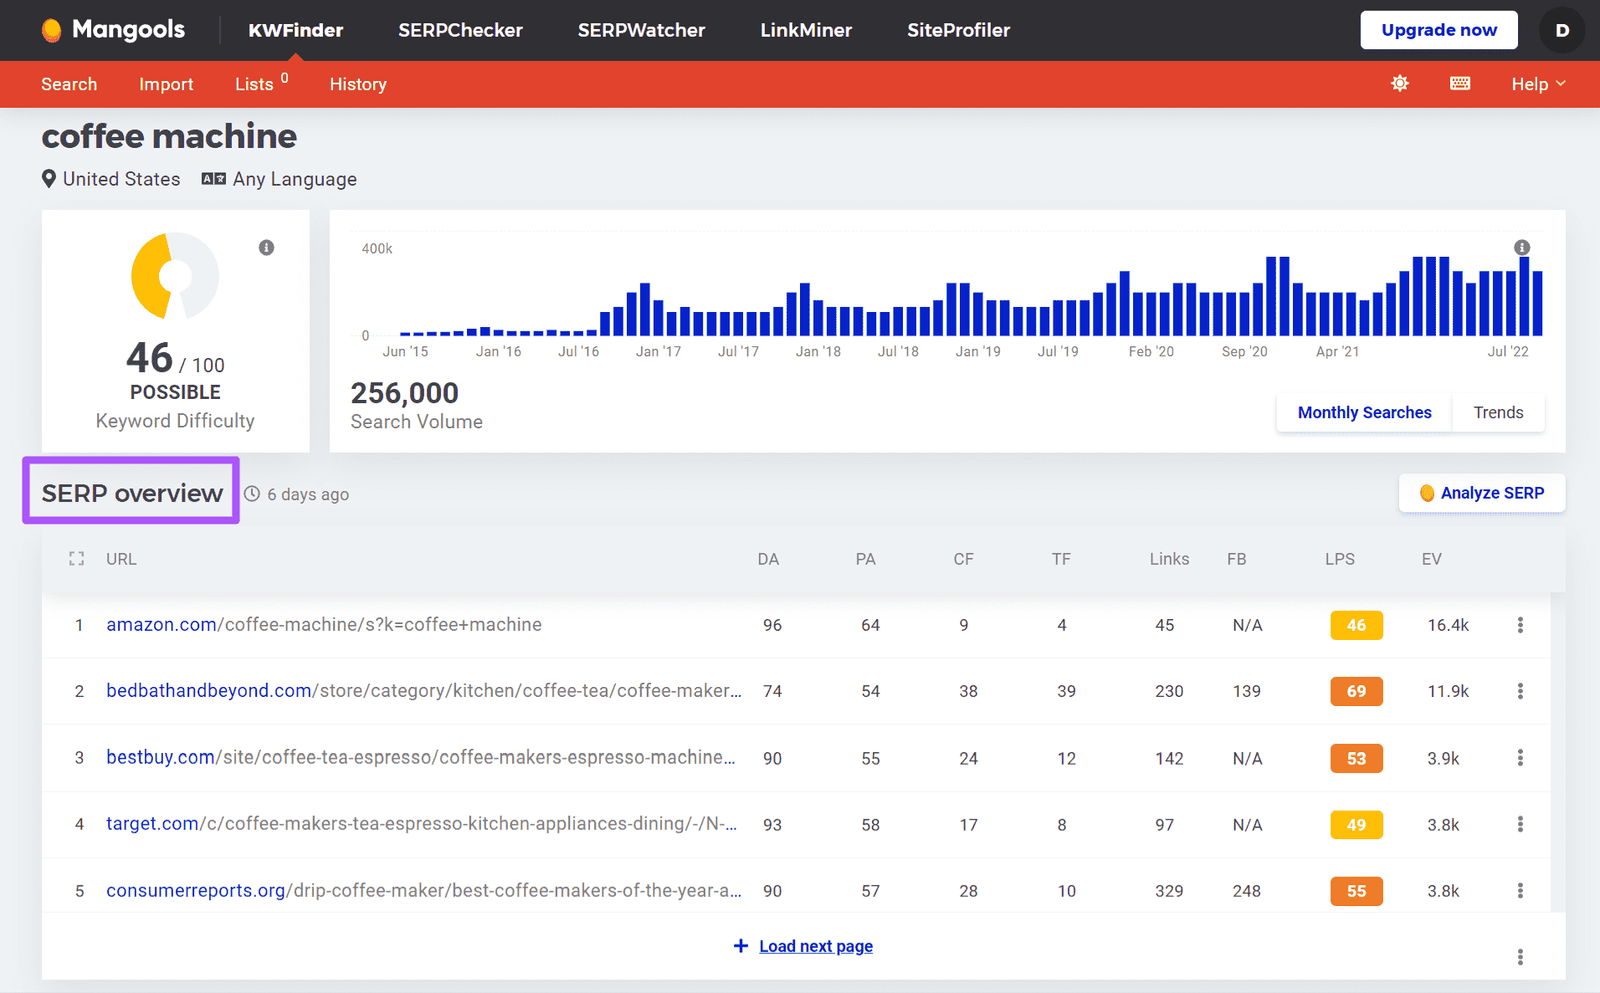The height and width of the screenshot is (993, 1600).
Task: Click TF column header
Action: click(1061, 559)
